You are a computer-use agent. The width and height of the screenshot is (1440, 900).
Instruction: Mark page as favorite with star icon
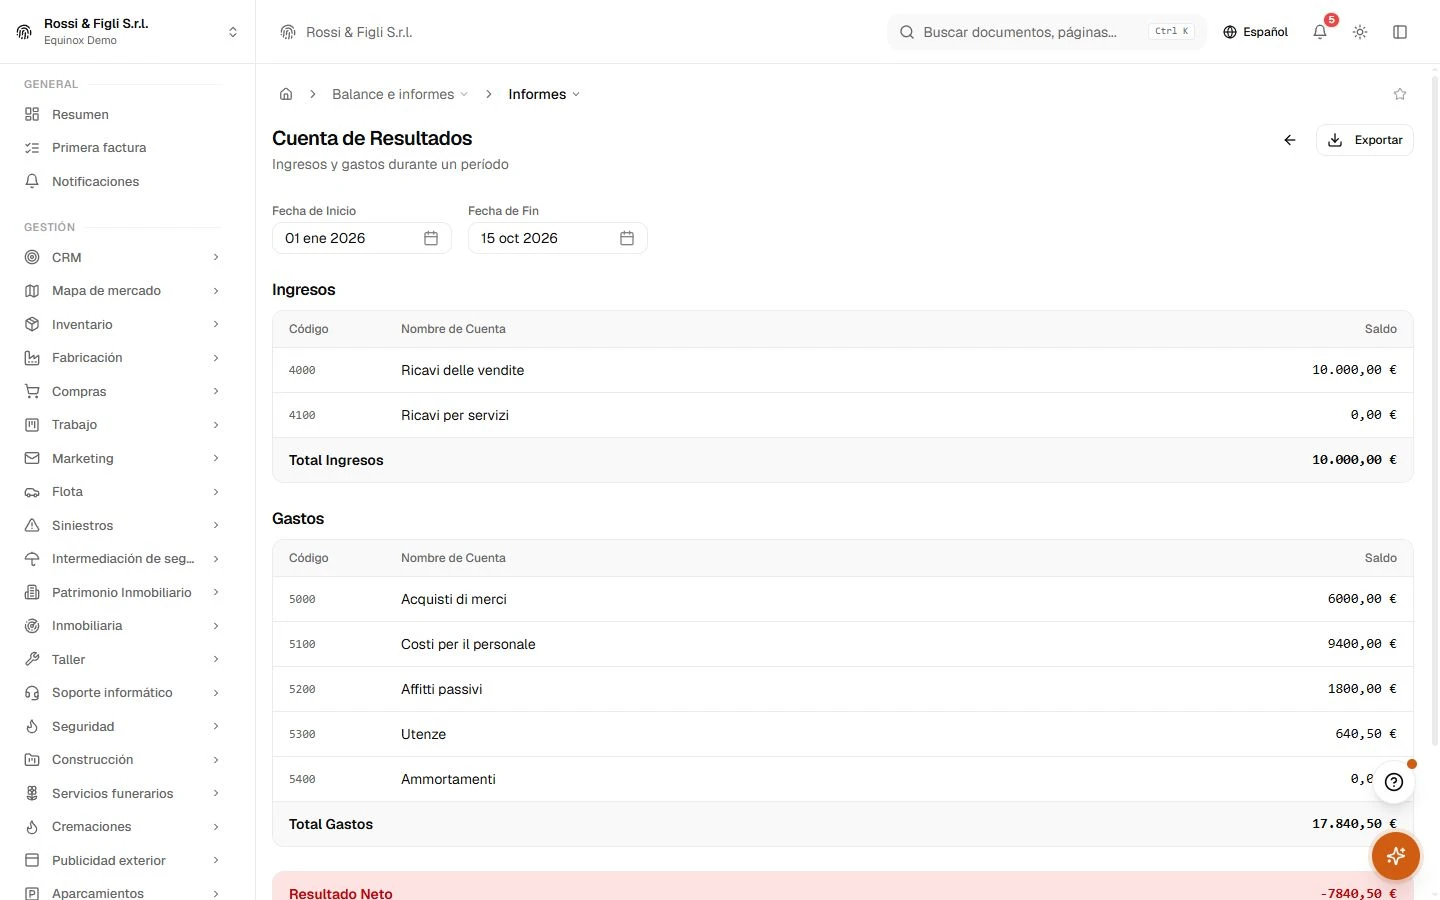[1400, 94]
